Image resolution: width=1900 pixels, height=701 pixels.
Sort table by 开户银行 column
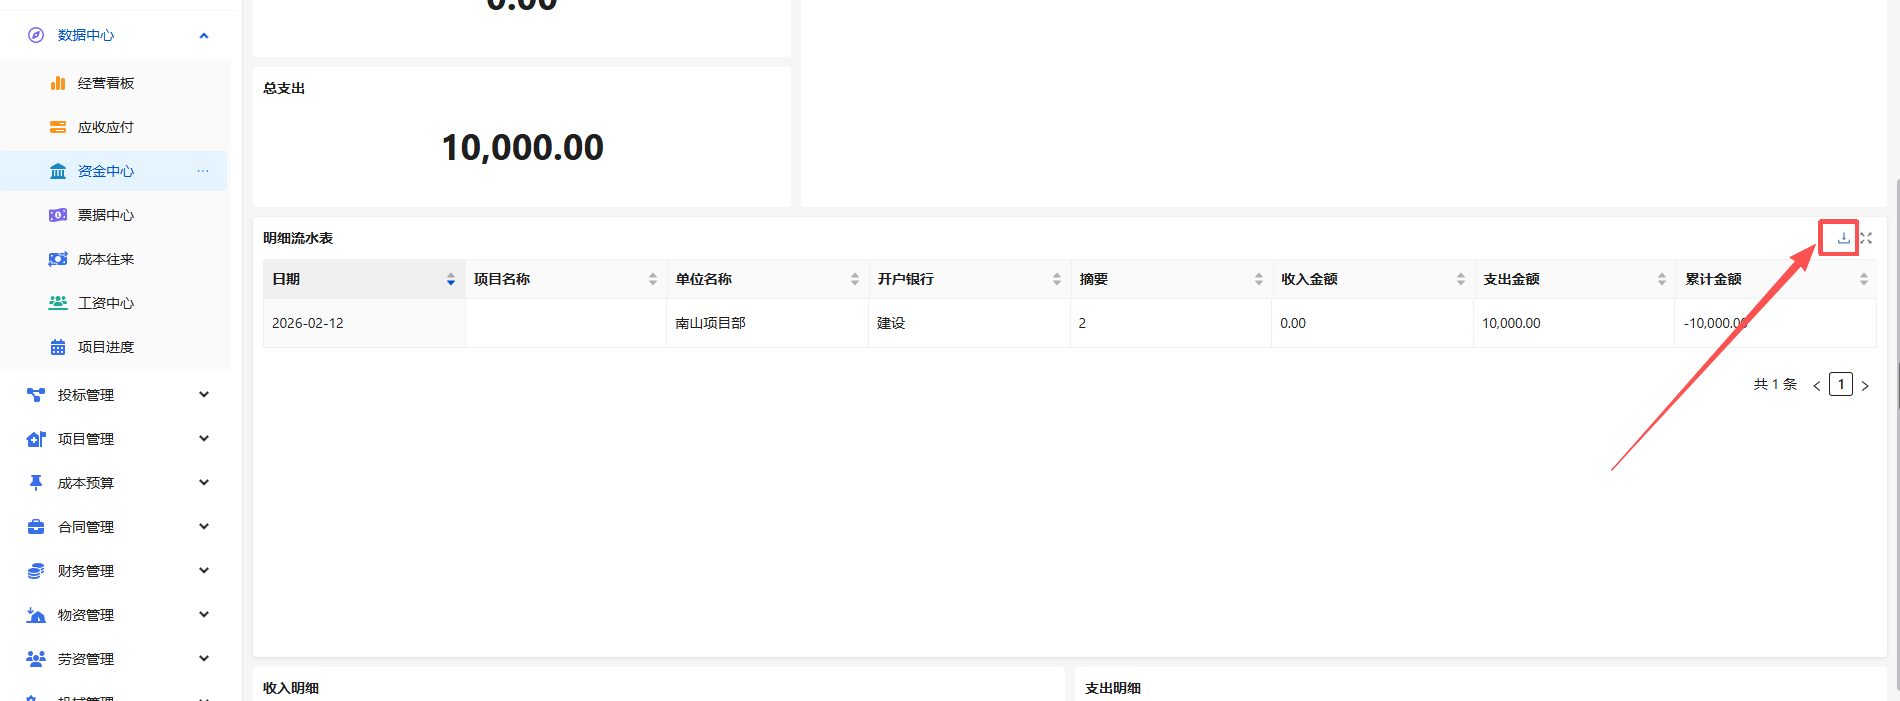(x=1057, y=280)
